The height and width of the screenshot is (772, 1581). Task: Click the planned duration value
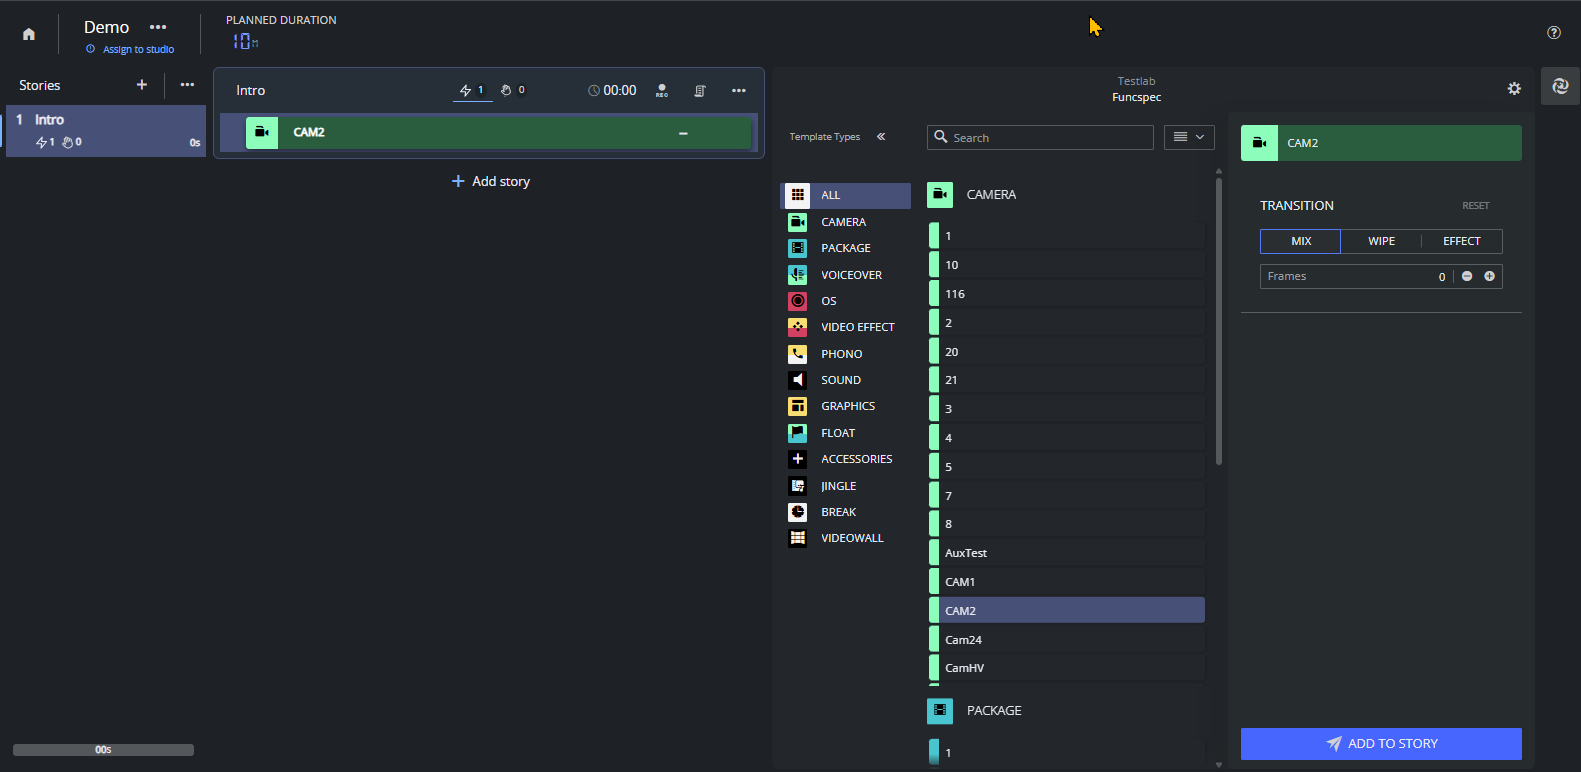246,41
